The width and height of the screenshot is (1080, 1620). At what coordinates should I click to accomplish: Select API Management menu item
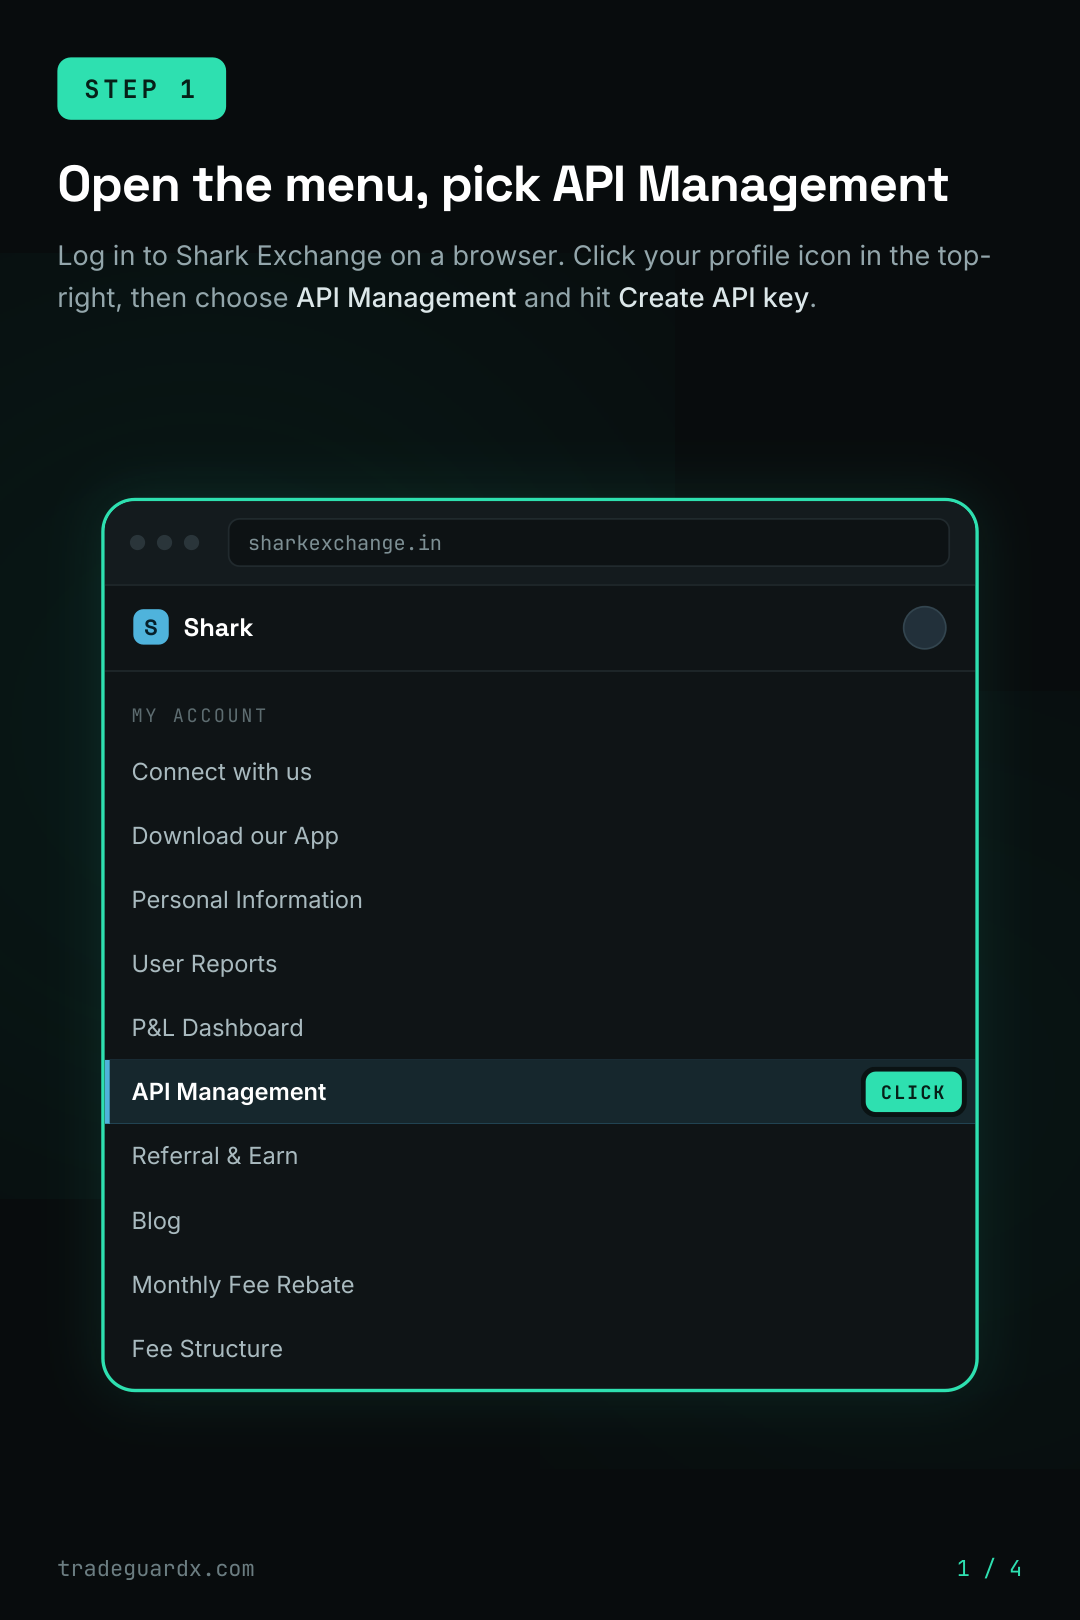540,1092
